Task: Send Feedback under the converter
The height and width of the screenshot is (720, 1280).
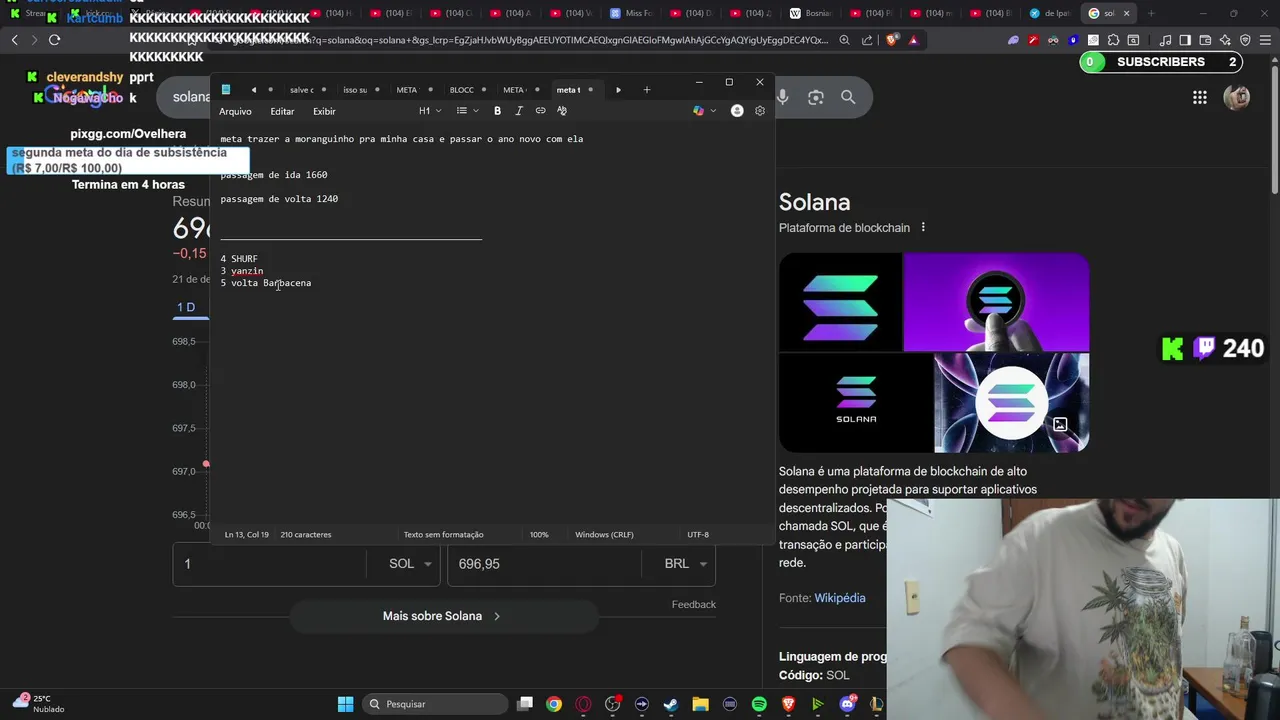Action: point(694,604)
